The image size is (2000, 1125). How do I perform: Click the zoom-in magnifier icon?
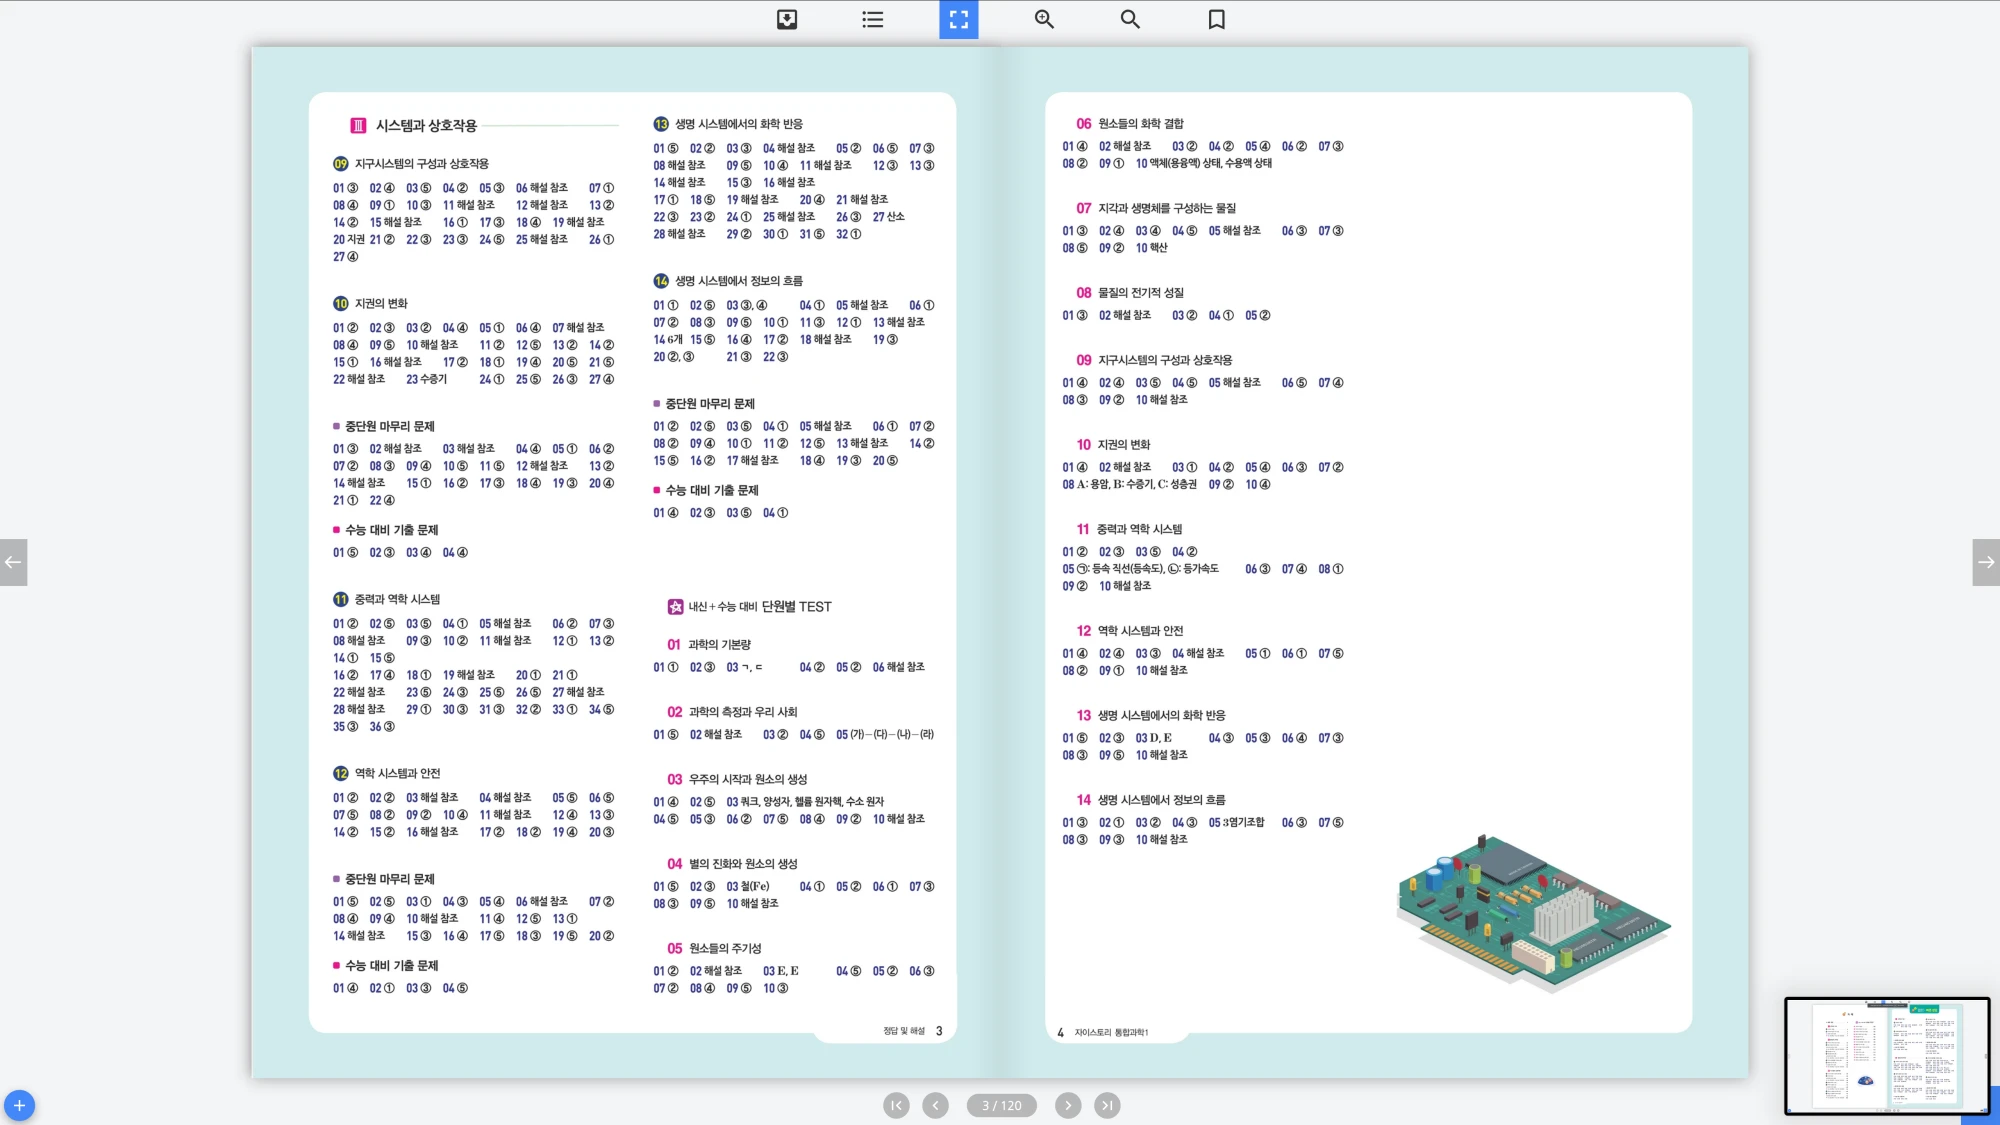click(1044, 19)
